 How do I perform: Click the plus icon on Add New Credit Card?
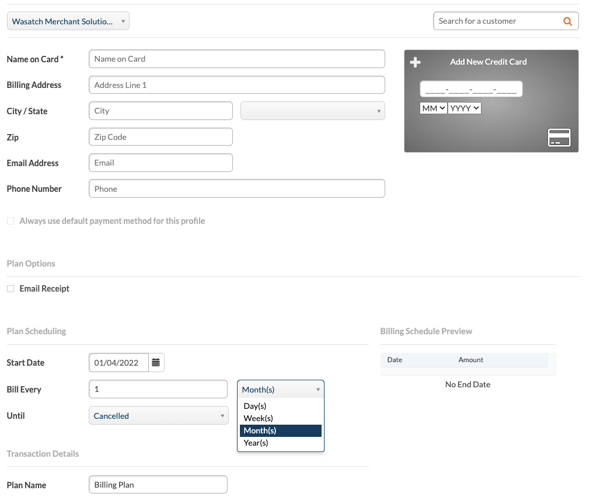(x=415, y=62)
